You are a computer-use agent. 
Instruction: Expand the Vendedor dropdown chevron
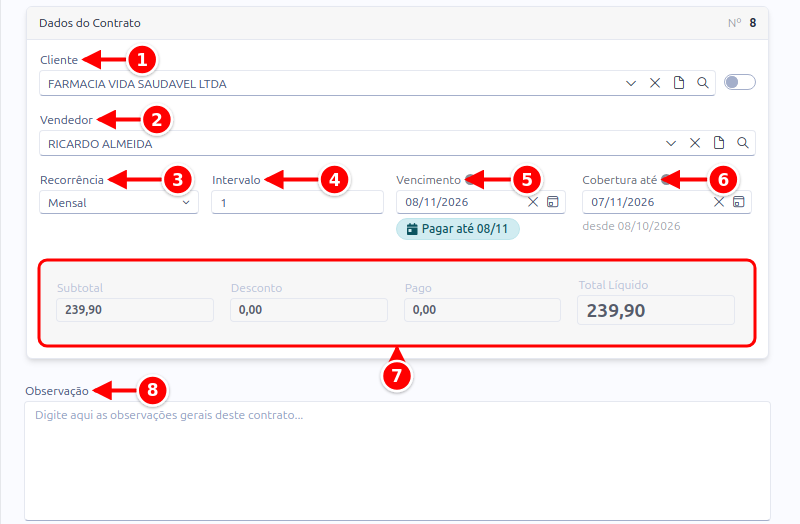tap(671, 143)
